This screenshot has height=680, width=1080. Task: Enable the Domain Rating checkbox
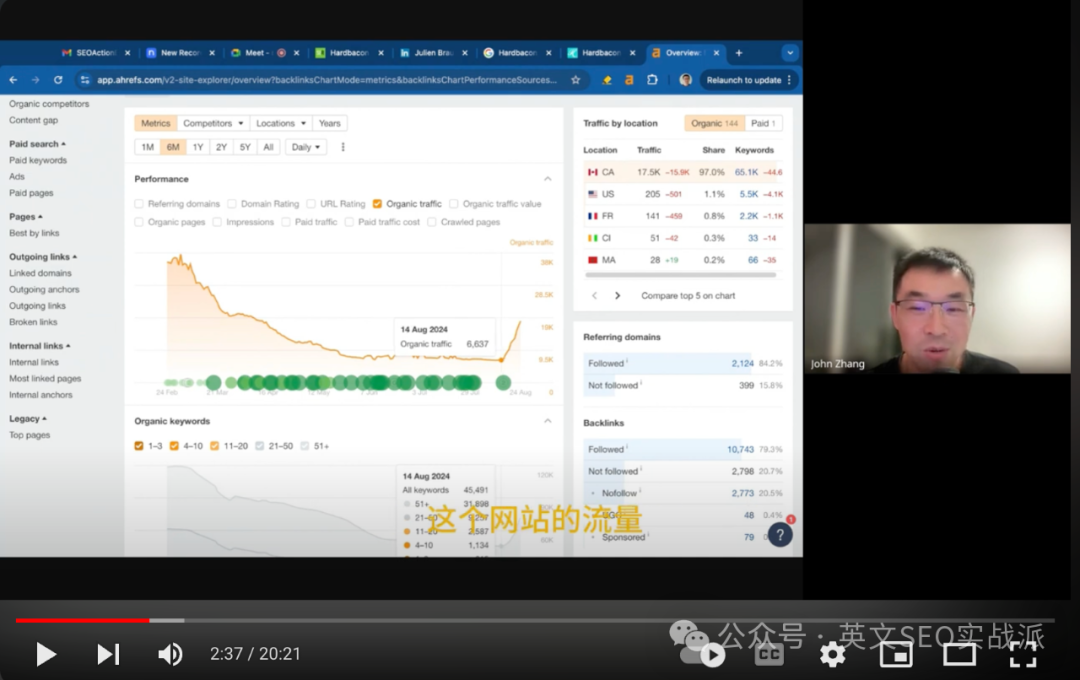232,204
